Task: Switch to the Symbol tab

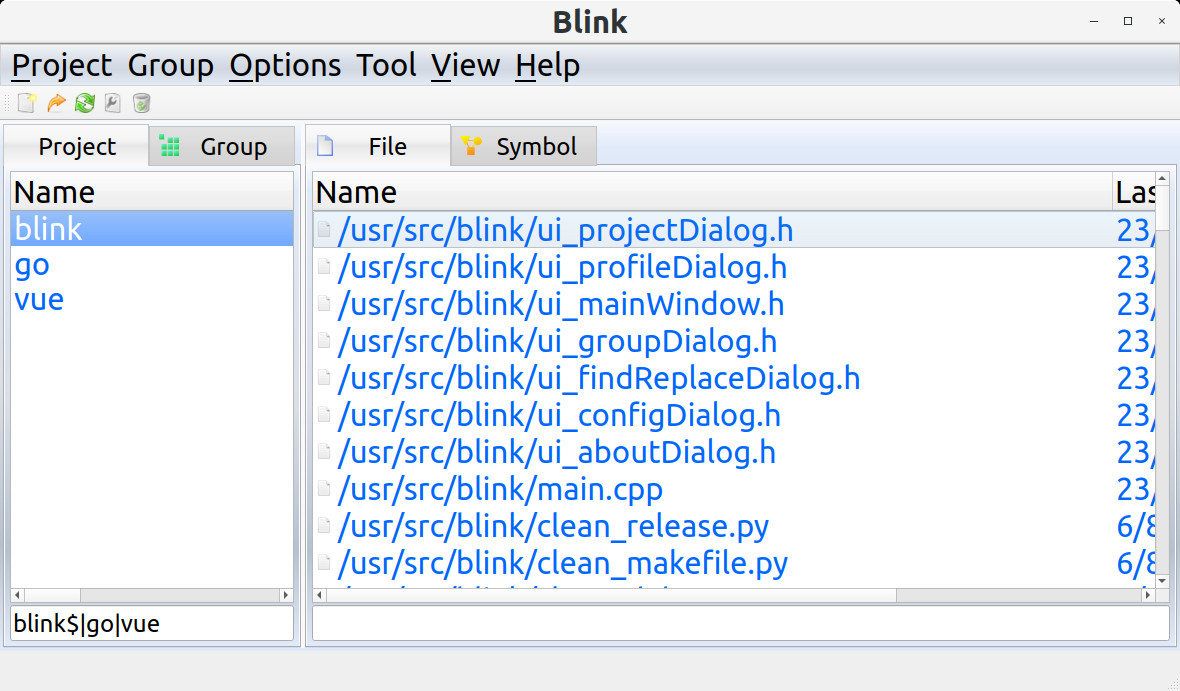Action: click(x=525, y=147)
